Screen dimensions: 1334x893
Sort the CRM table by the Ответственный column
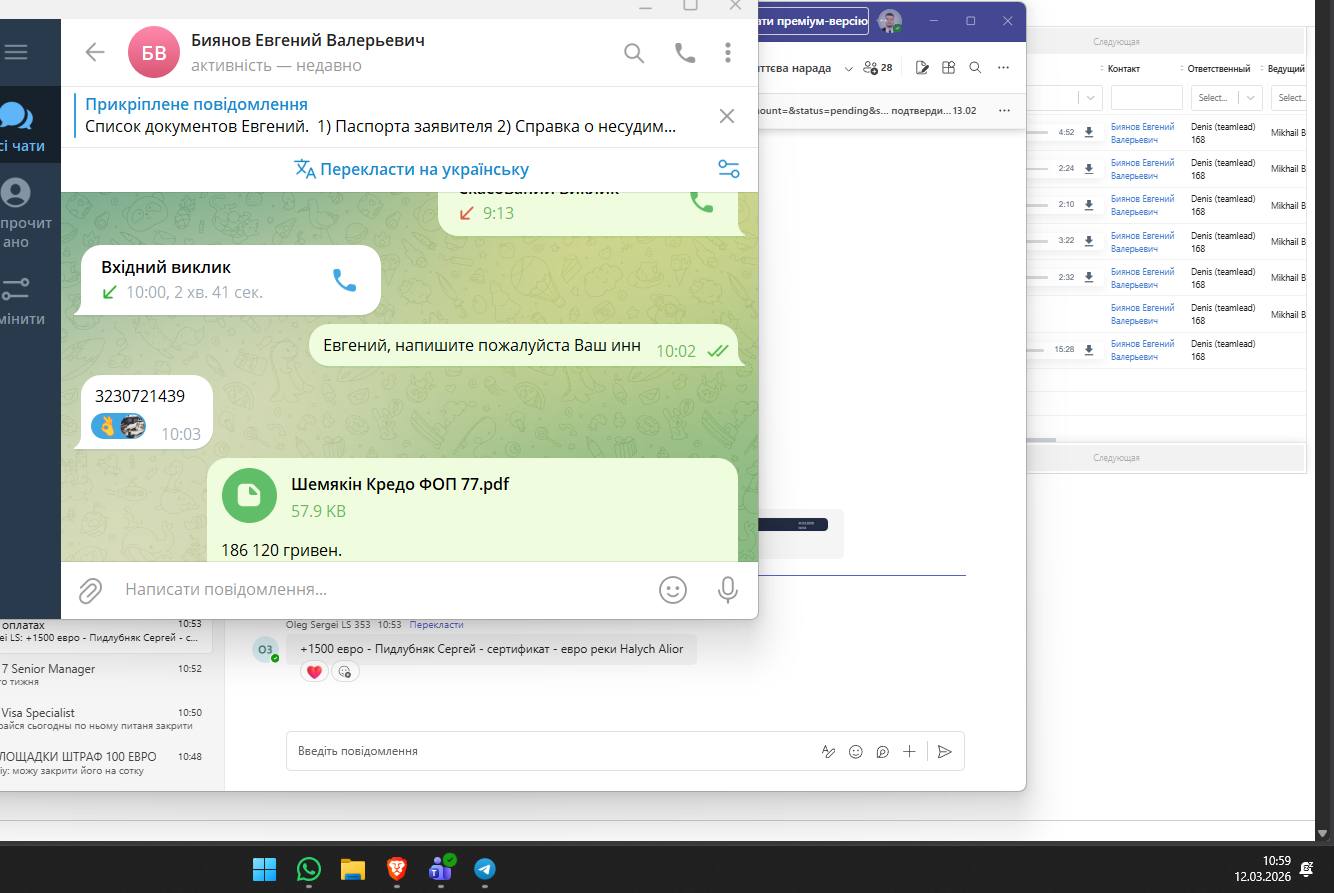point(1218,69)
